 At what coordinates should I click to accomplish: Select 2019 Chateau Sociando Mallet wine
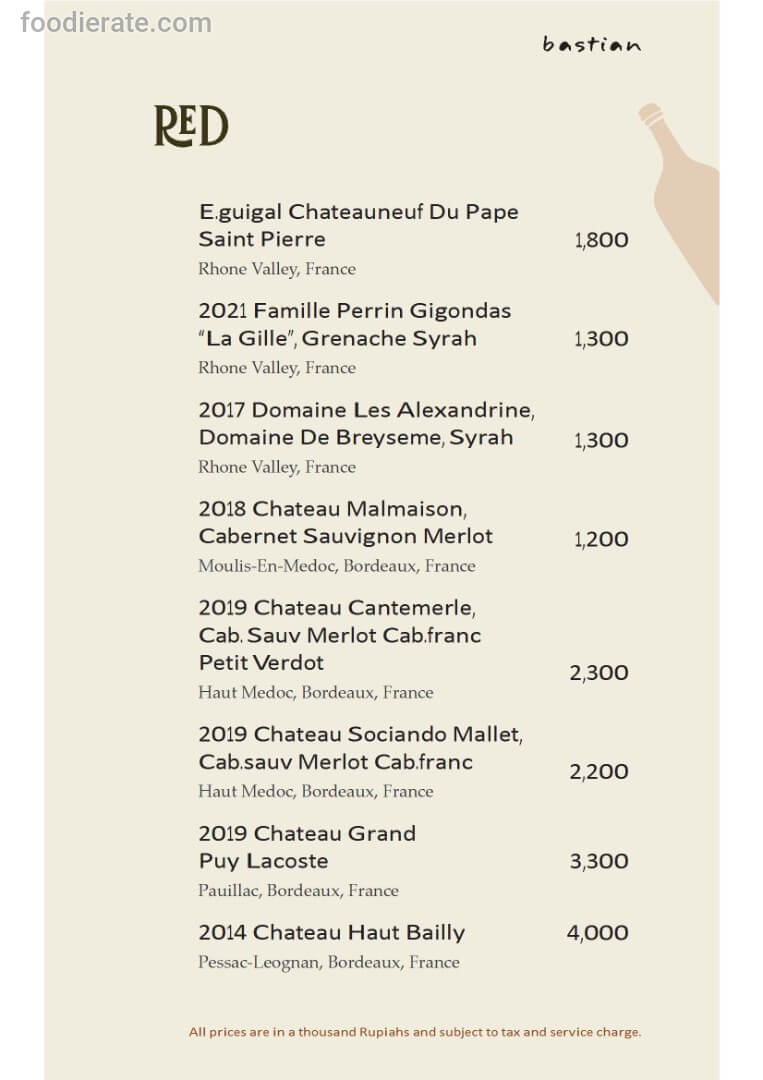[360, 748]
